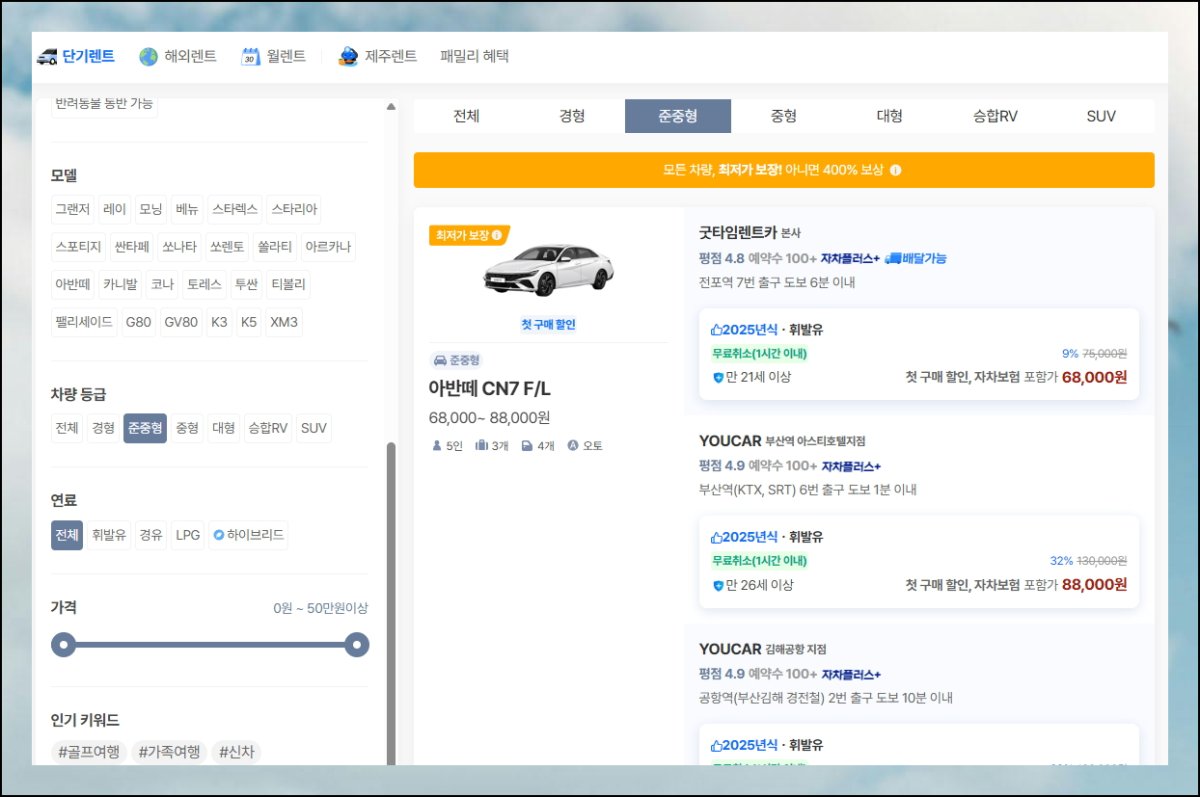Select 쏘렌토 model filter

click(x=227, y=247)
